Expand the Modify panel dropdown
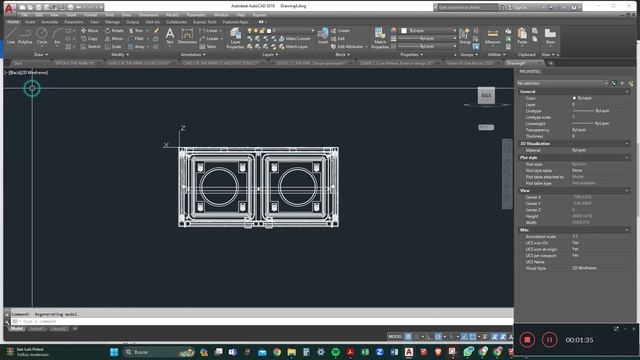 [x=120, y=54]
